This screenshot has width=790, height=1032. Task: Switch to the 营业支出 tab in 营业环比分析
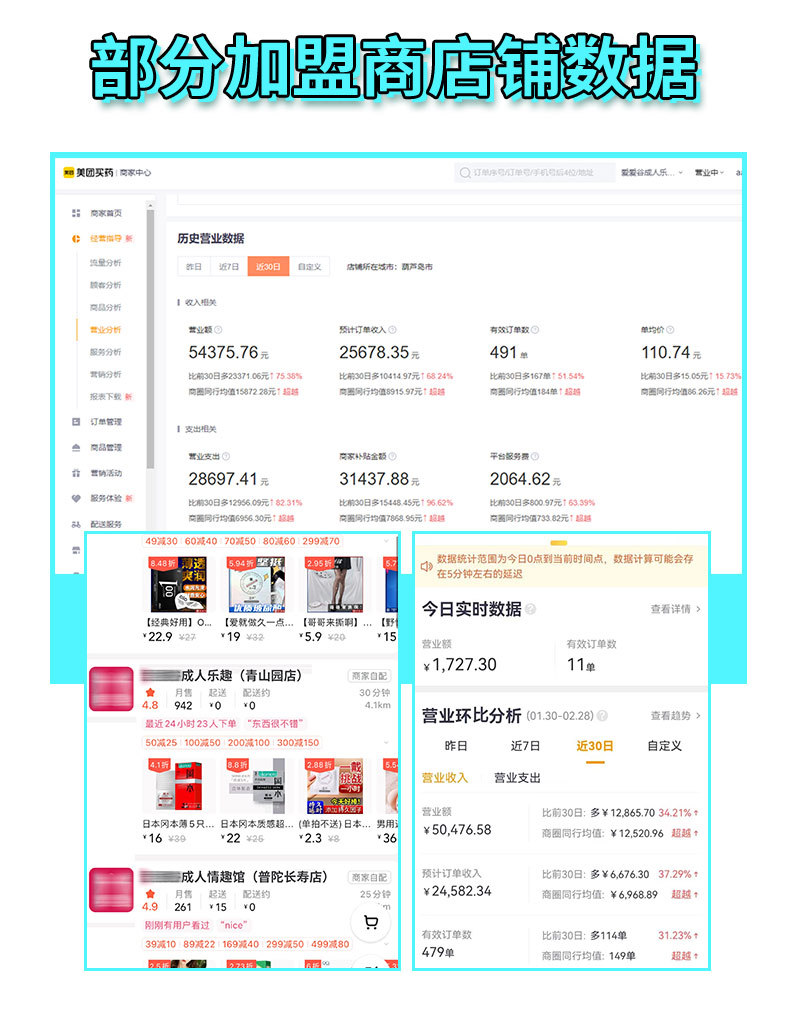(x=517, y=778)
